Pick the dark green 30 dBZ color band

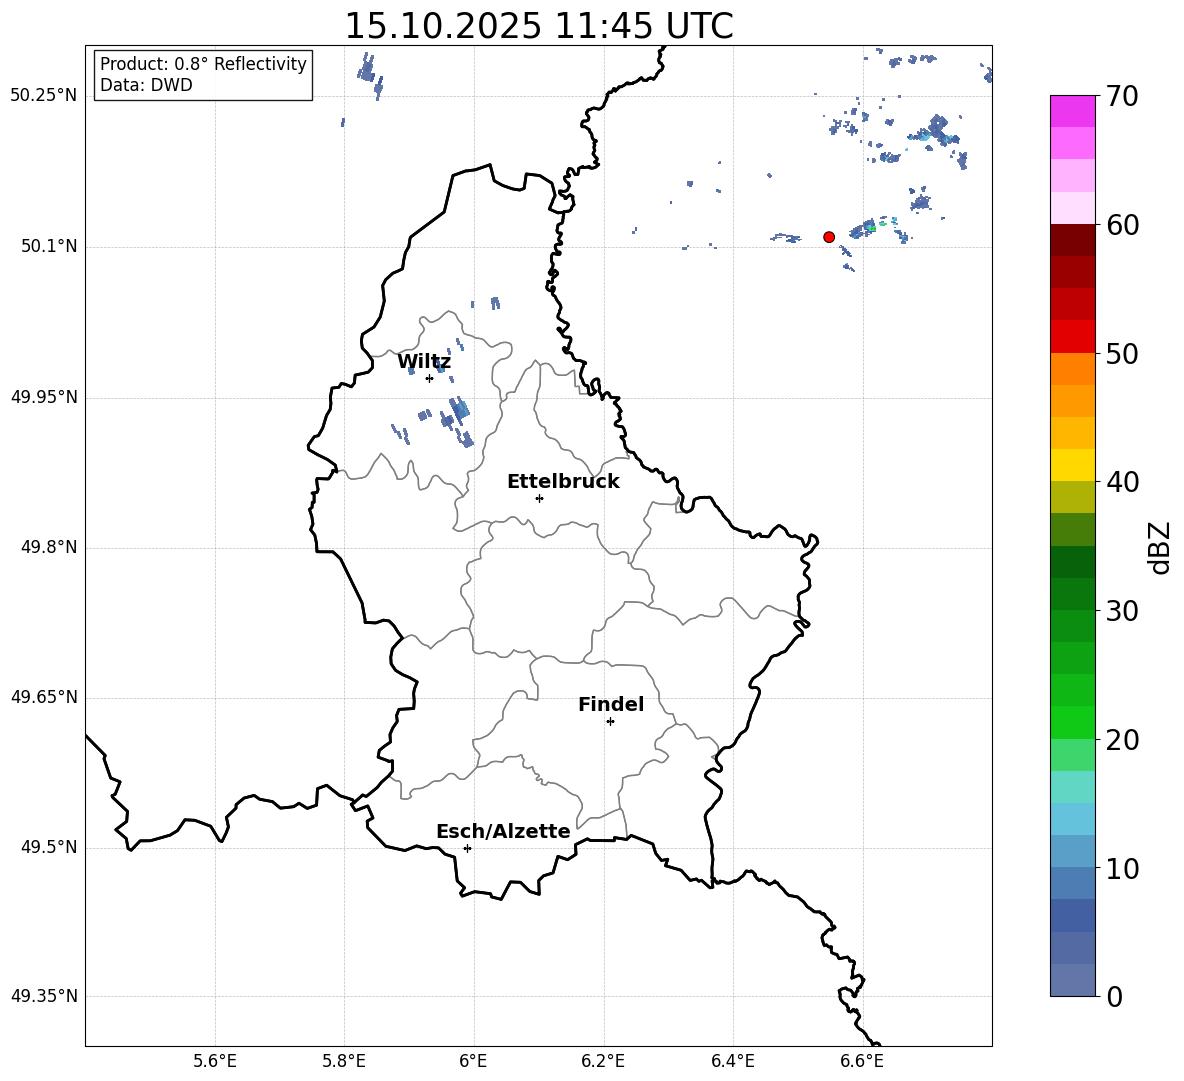tap(1073, 594)
